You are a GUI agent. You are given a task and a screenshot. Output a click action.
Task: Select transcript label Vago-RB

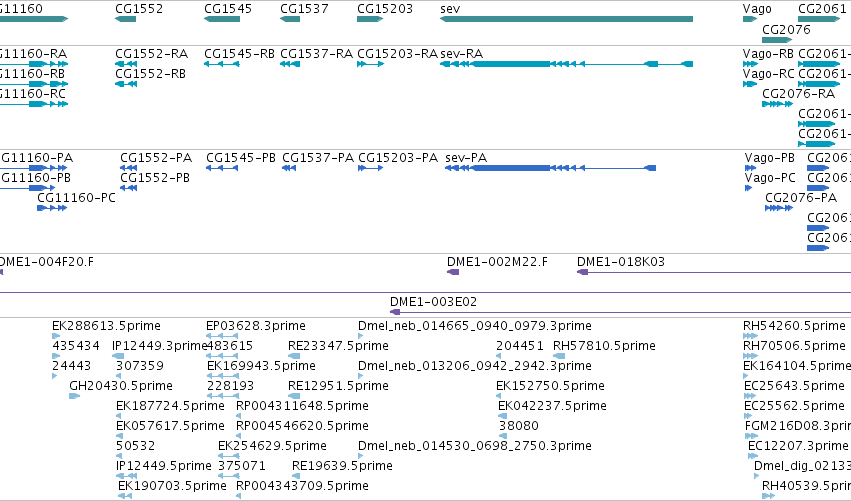point(768,54)
